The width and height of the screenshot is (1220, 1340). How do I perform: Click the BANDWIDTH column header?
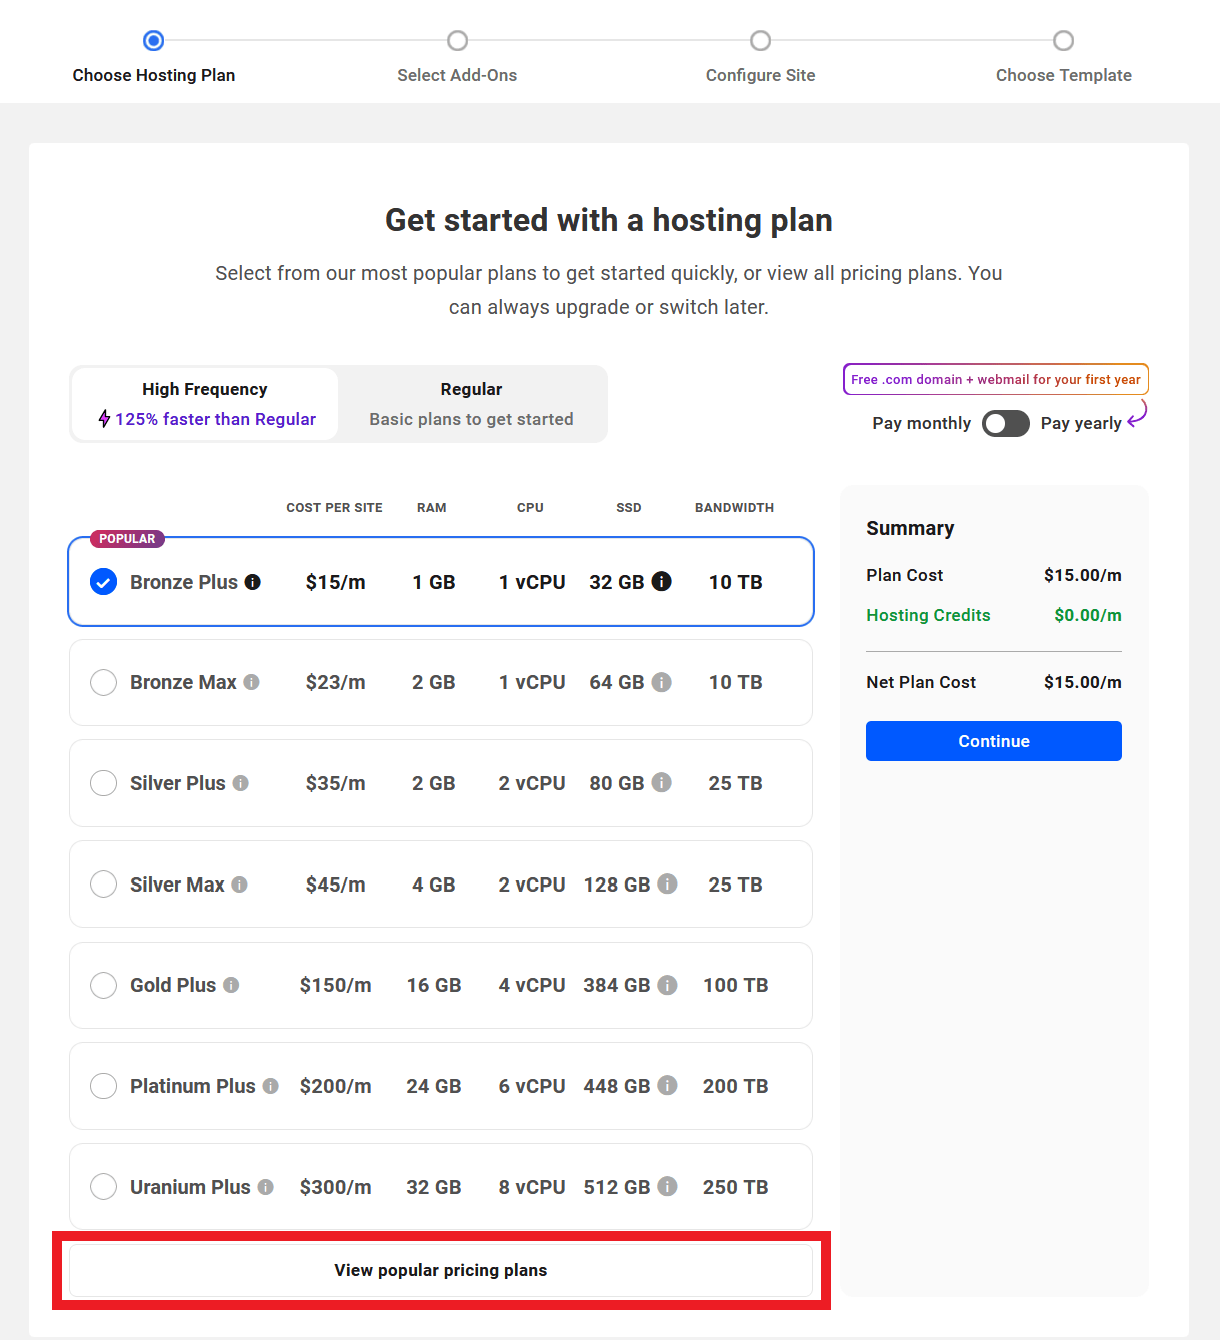click(x=735, y=508)
